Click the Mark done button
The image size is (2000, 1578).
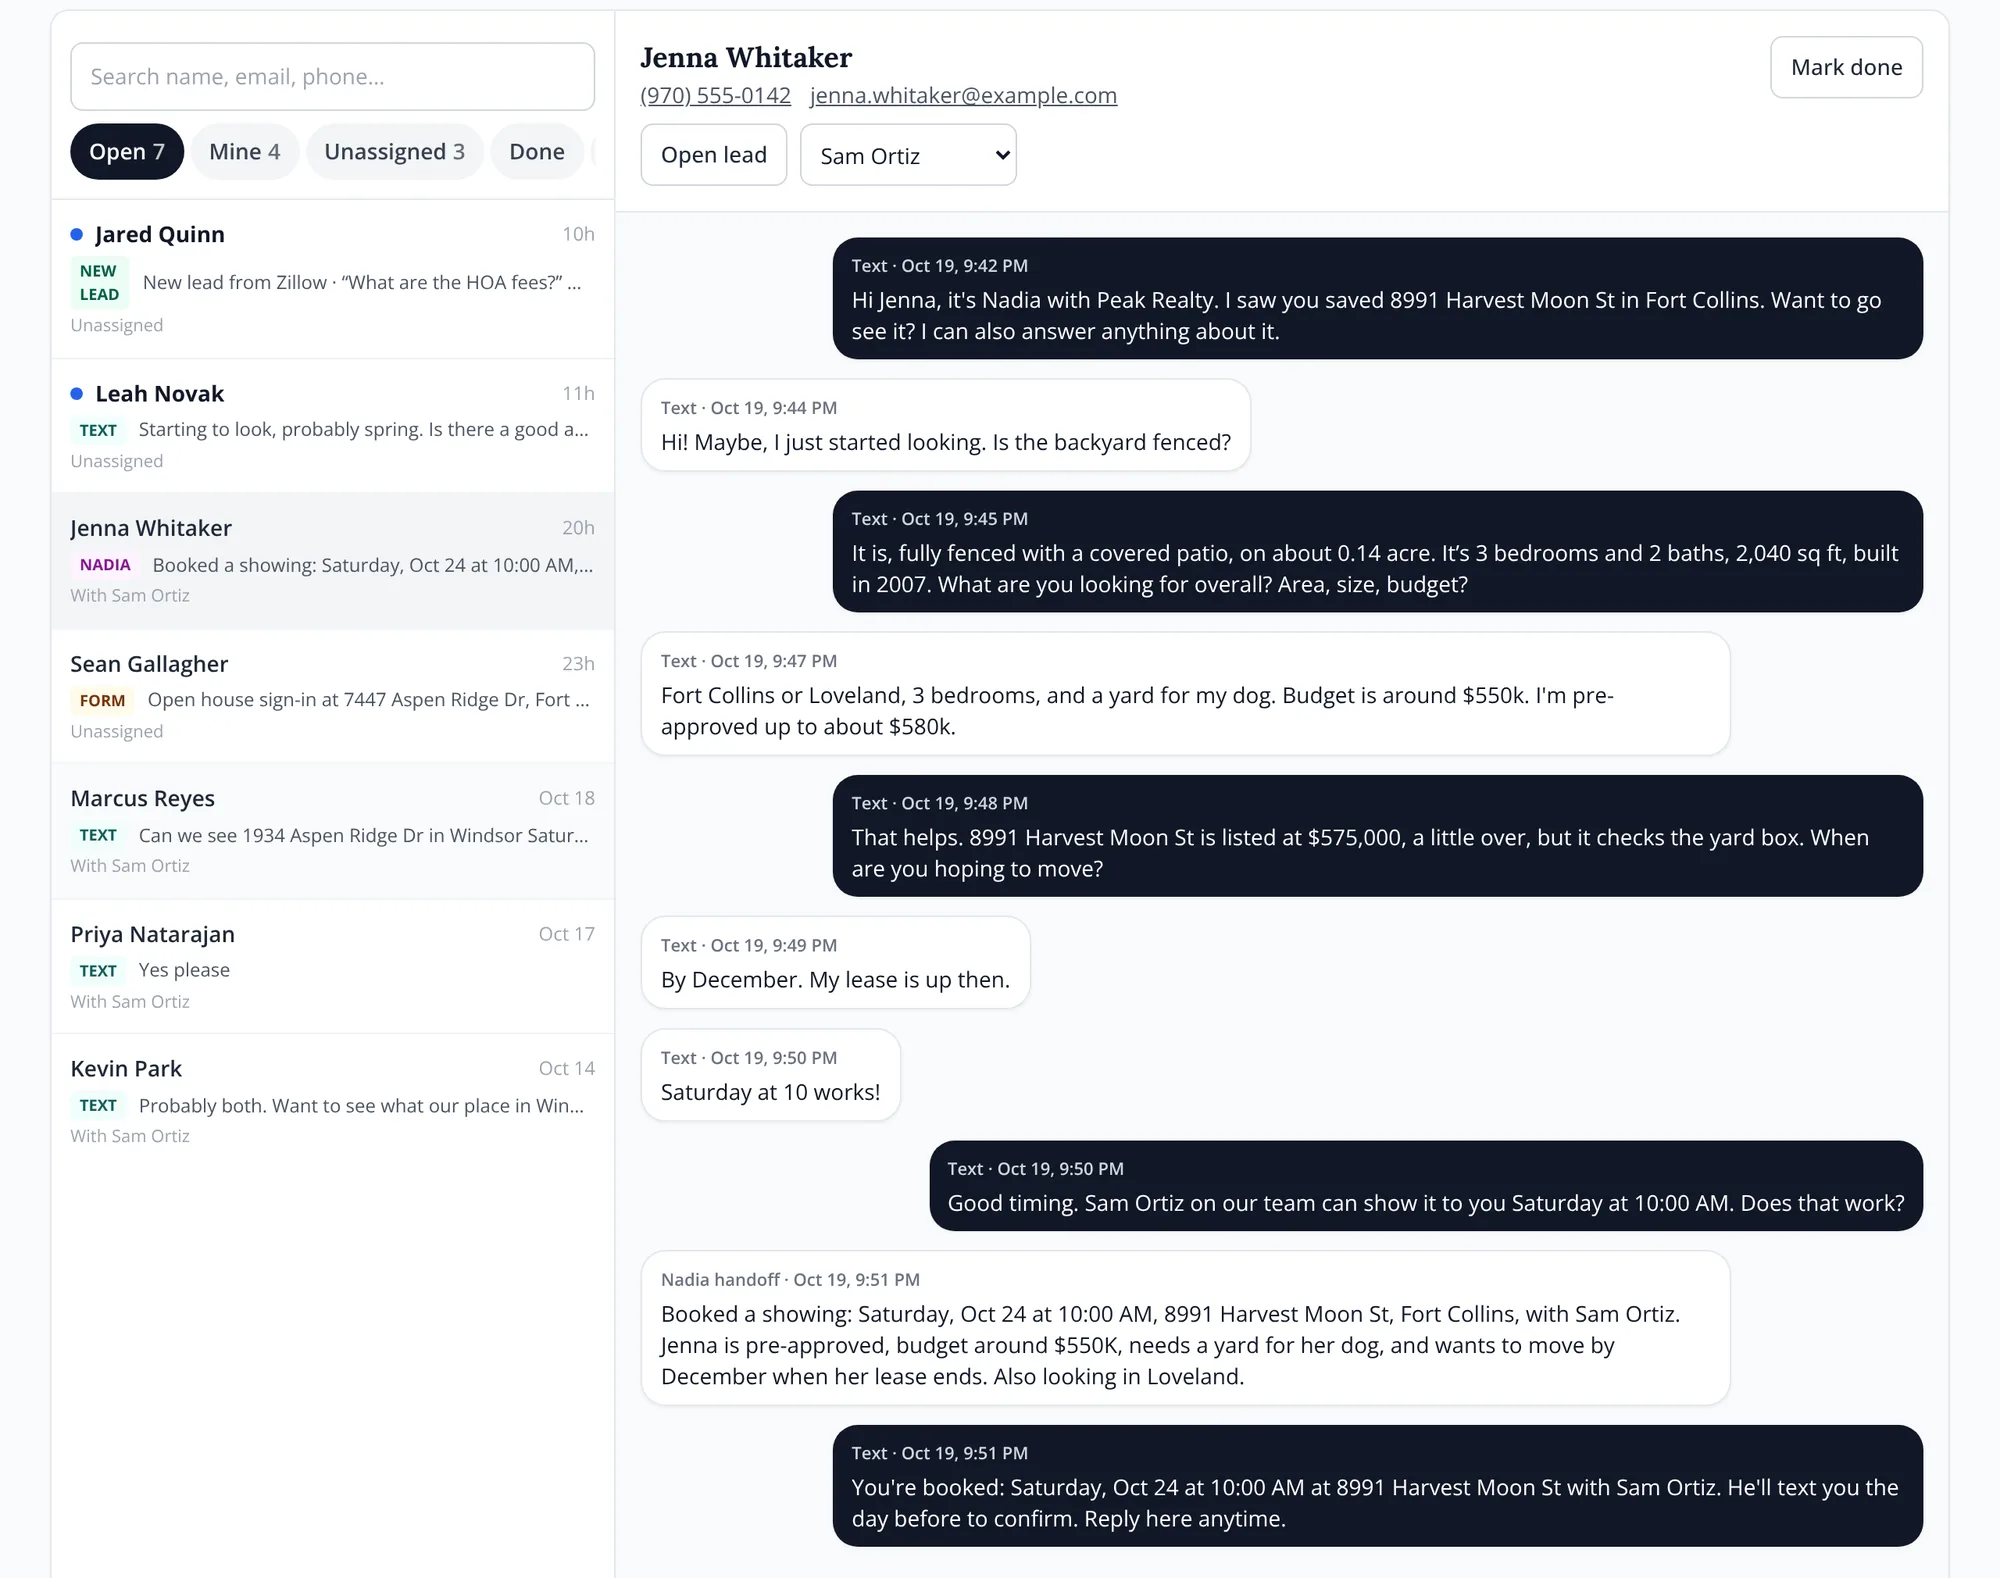[1846, 67]
